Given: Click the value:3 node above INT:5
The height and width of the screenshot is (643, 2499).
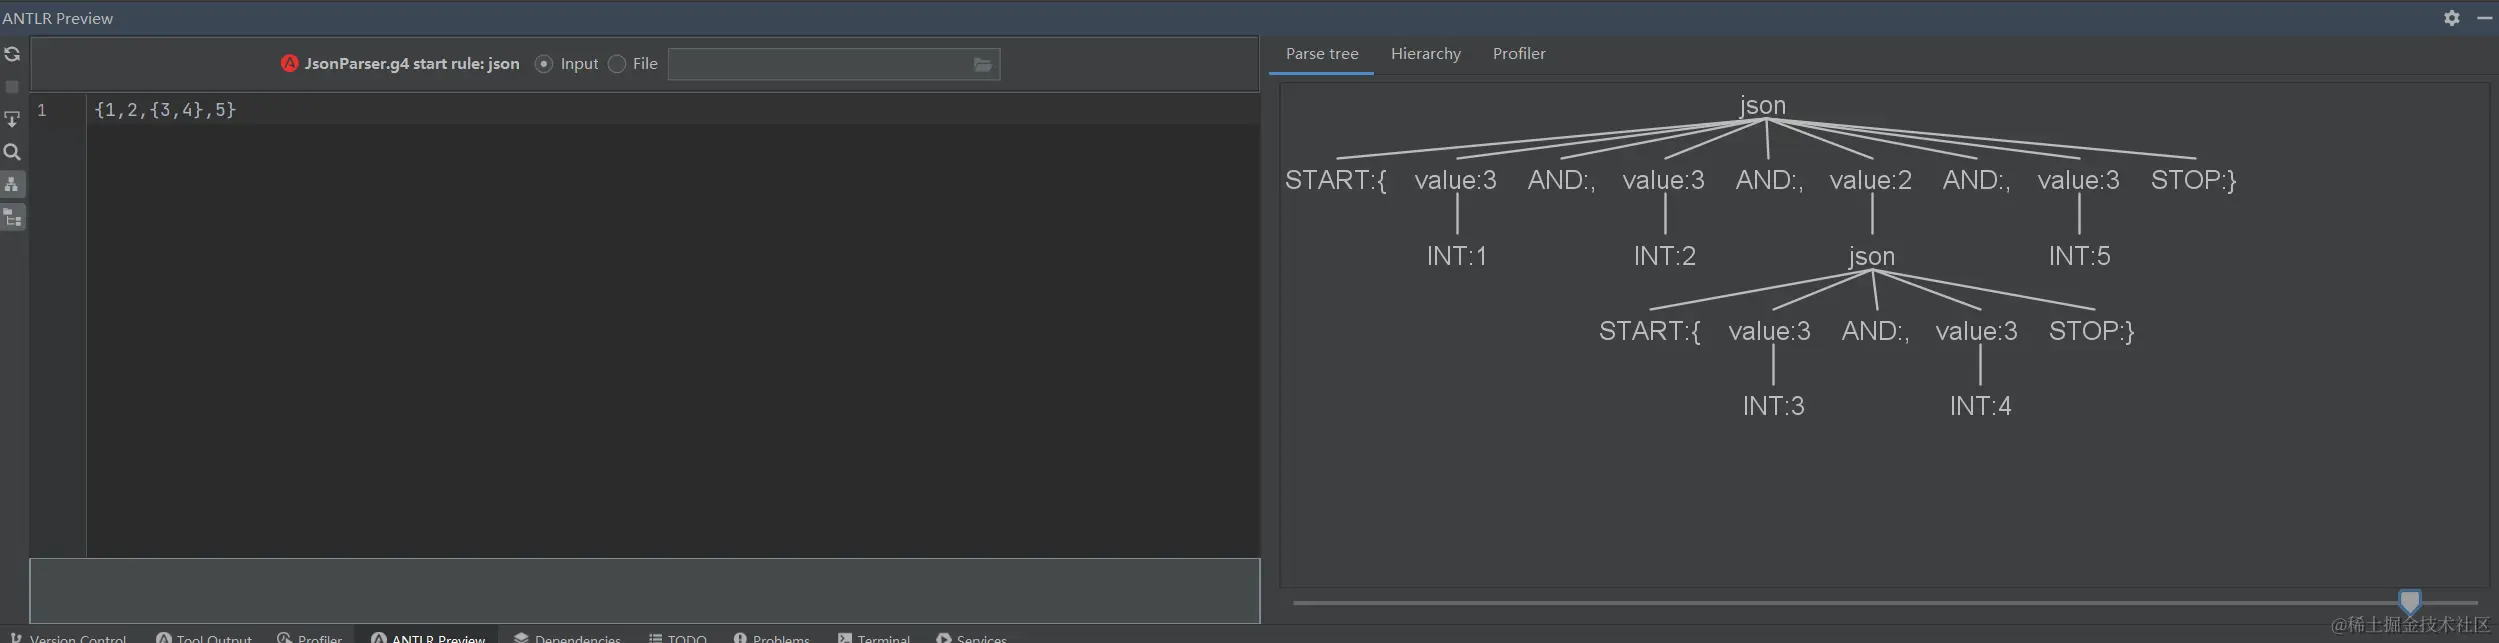Looking at the screenshot, I should [2078, 180].
